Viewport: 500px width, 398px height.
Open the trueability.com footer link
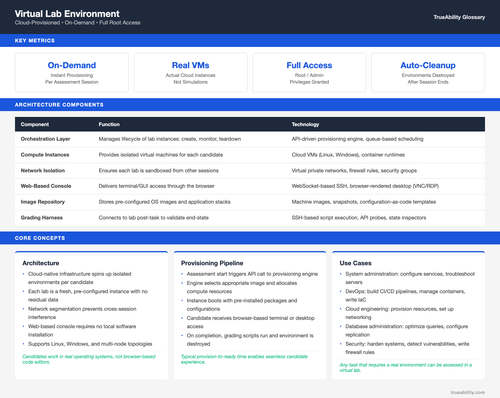tap(468, 392)
